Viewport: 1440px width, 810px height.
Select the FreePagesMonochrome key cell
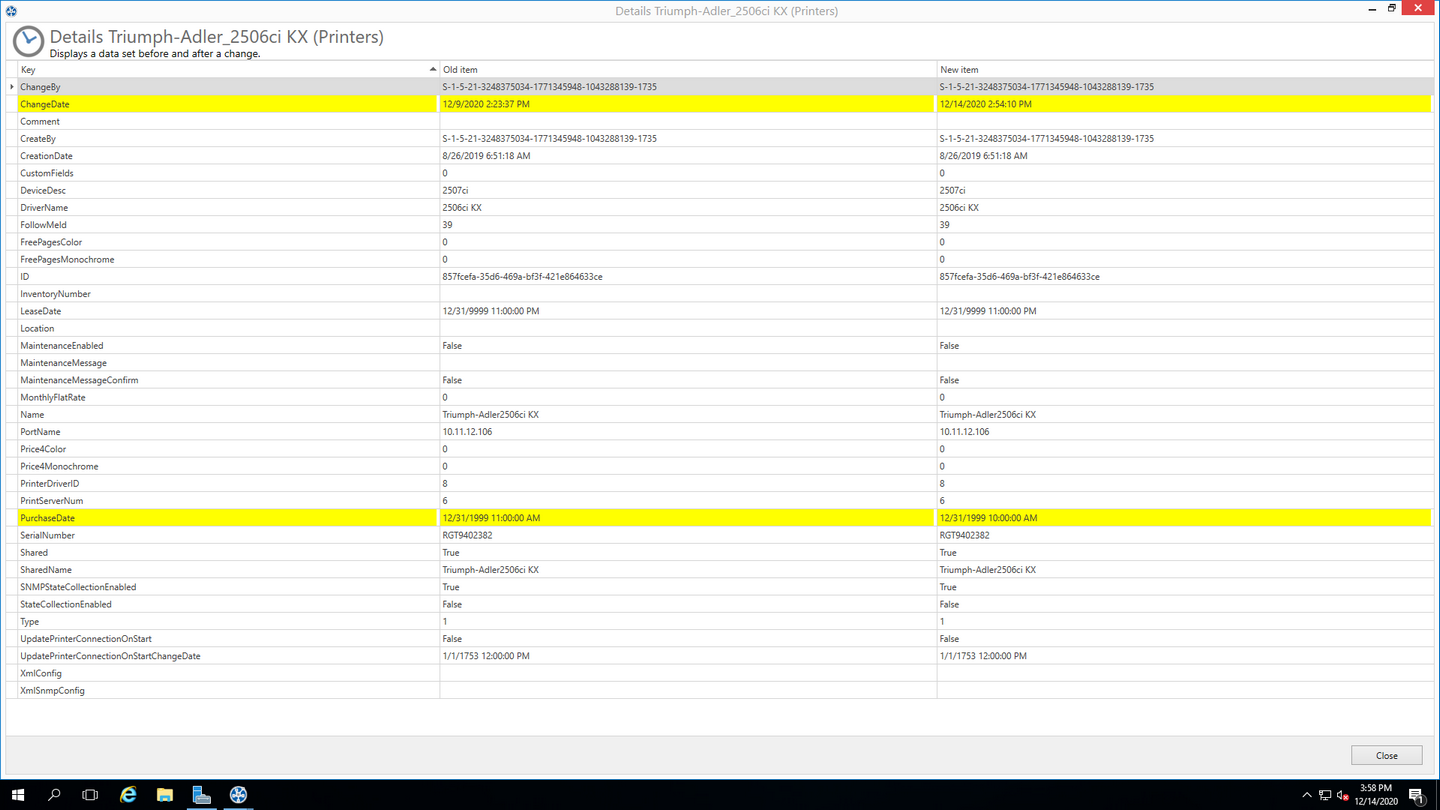click(x=228, y=259)
